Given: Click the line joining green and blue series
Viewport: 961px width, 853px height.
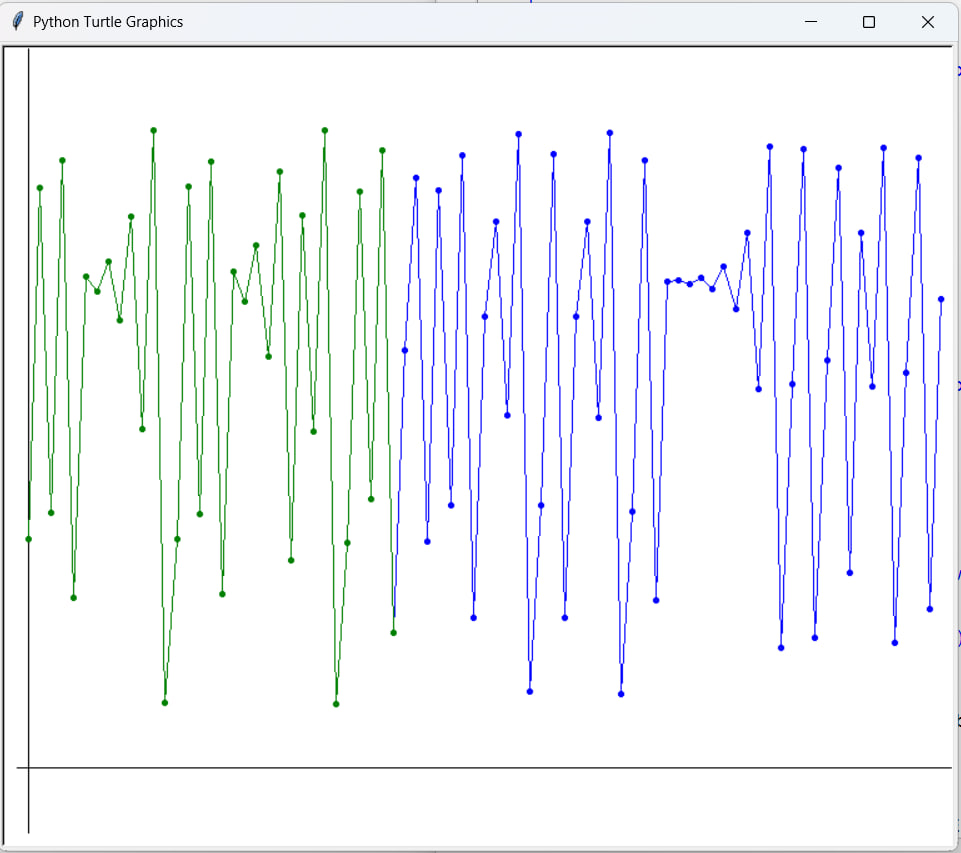Looking at the screenshot, I should [x=399, y=490].
